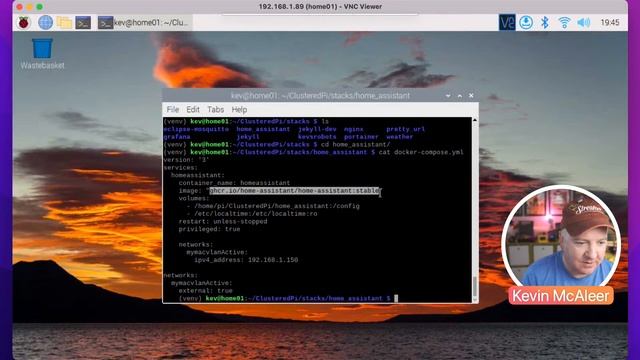Click the volume speaker icon
The height and width of the screenshot is (360, 640).
[x=584, y=22]
